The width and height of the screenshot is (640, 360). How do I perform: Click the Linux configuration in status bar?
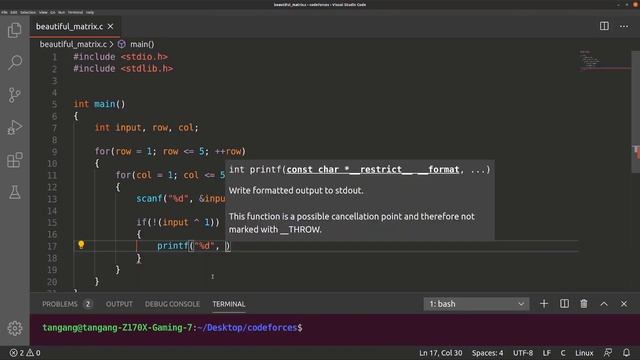pos(584,353)
